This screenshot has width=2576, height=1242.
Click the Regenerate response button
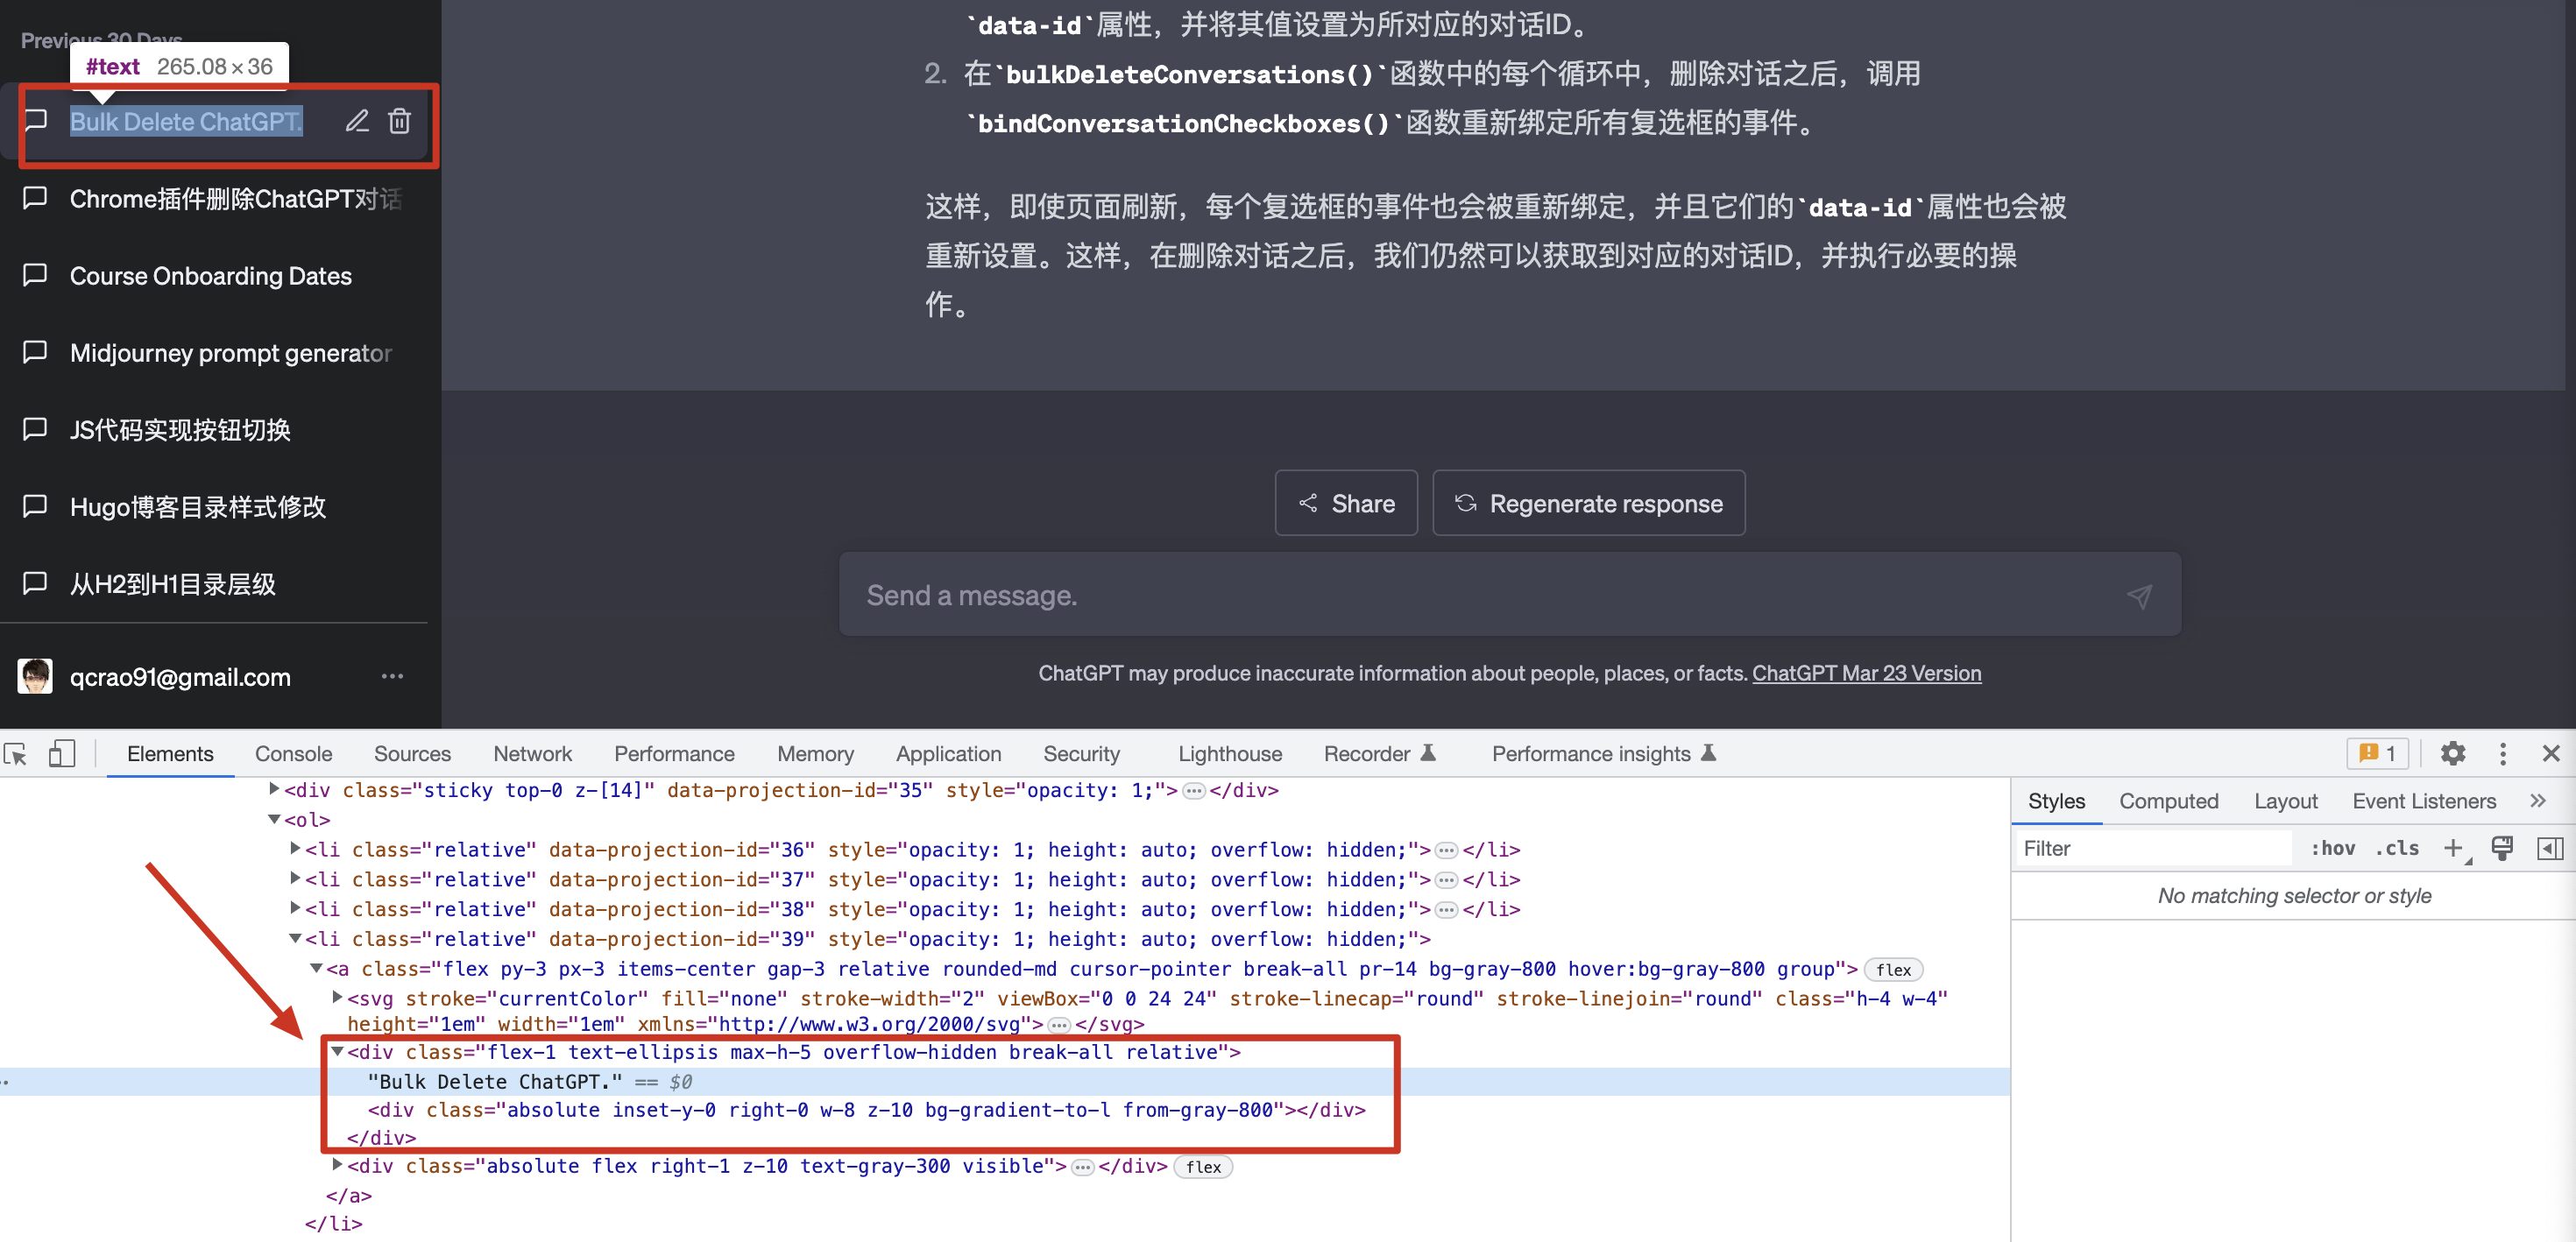pos(1588,503)
